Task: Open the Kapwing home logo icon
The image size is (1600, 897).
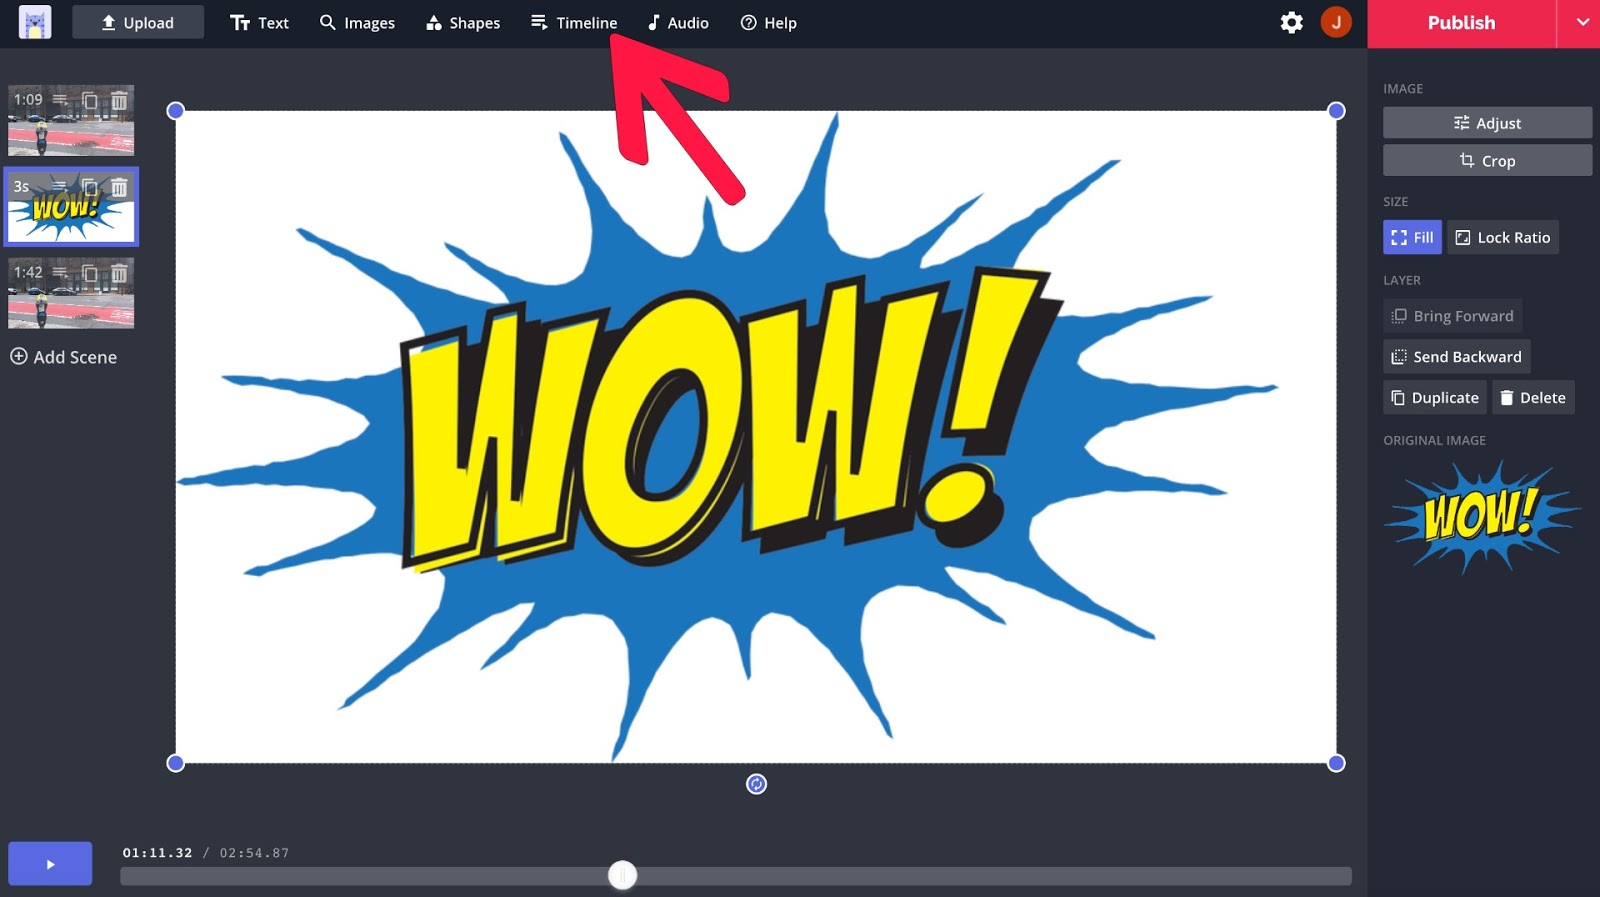Action: (35, 22)
